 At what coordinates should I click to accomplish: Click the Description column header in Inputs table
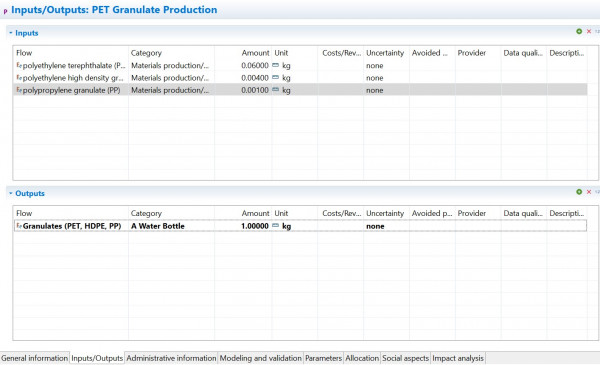coord(566,53)
